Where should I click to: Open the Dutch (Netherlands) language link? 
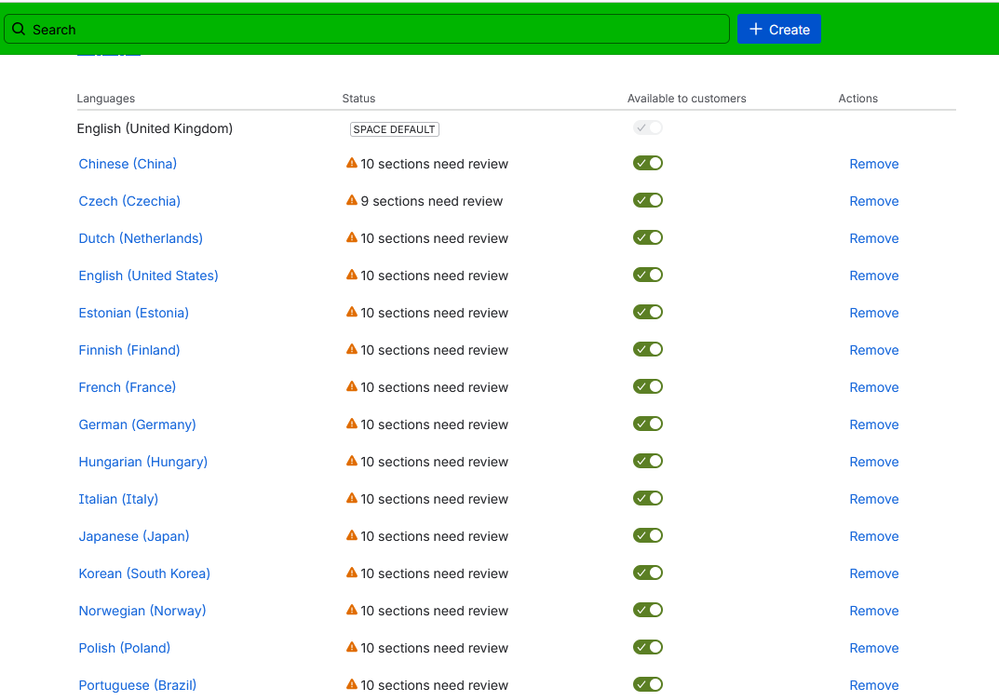pos(140,238)
